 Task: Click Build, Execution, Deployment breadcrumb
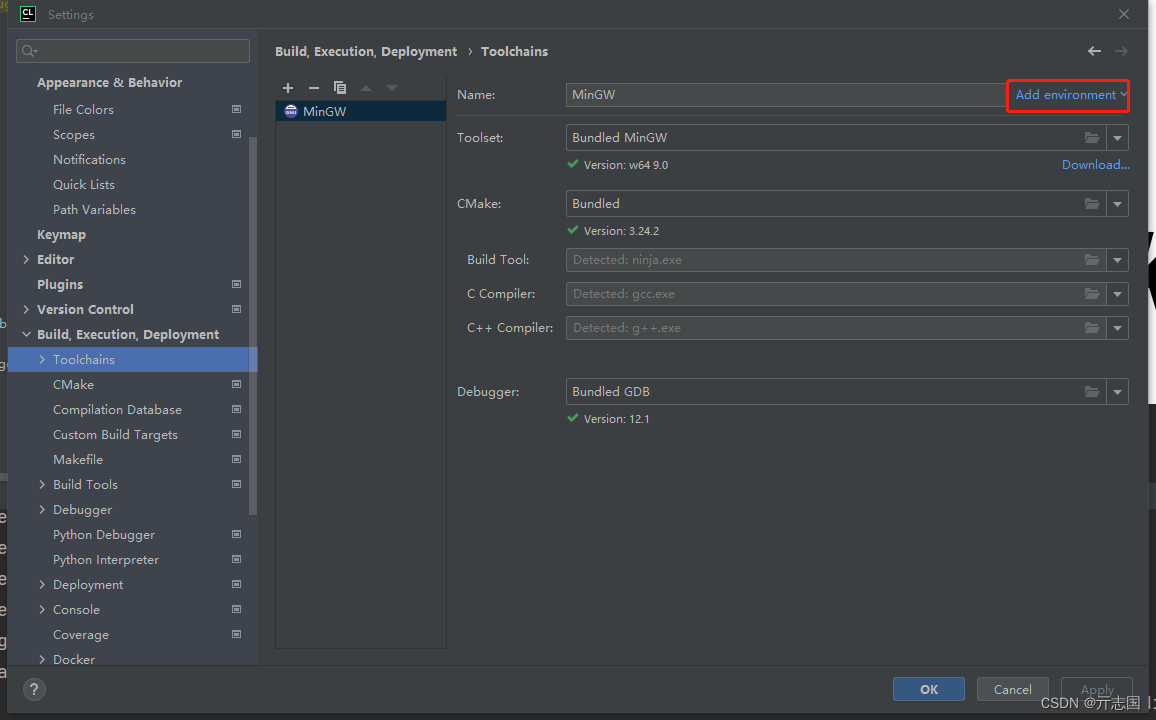point(366,52)
